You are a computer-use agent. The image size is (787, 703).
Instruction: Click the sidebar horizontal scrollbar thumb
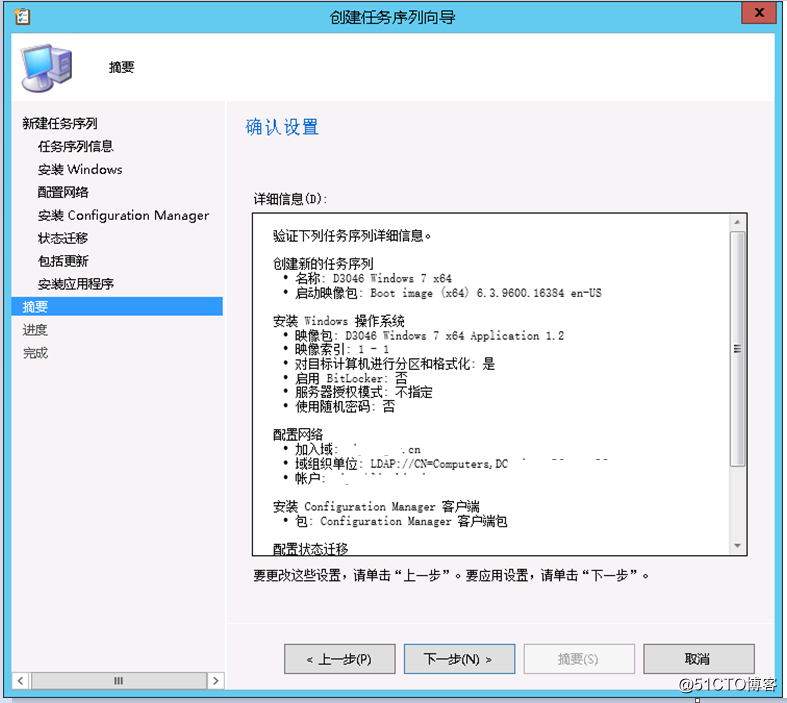[119, 681]
